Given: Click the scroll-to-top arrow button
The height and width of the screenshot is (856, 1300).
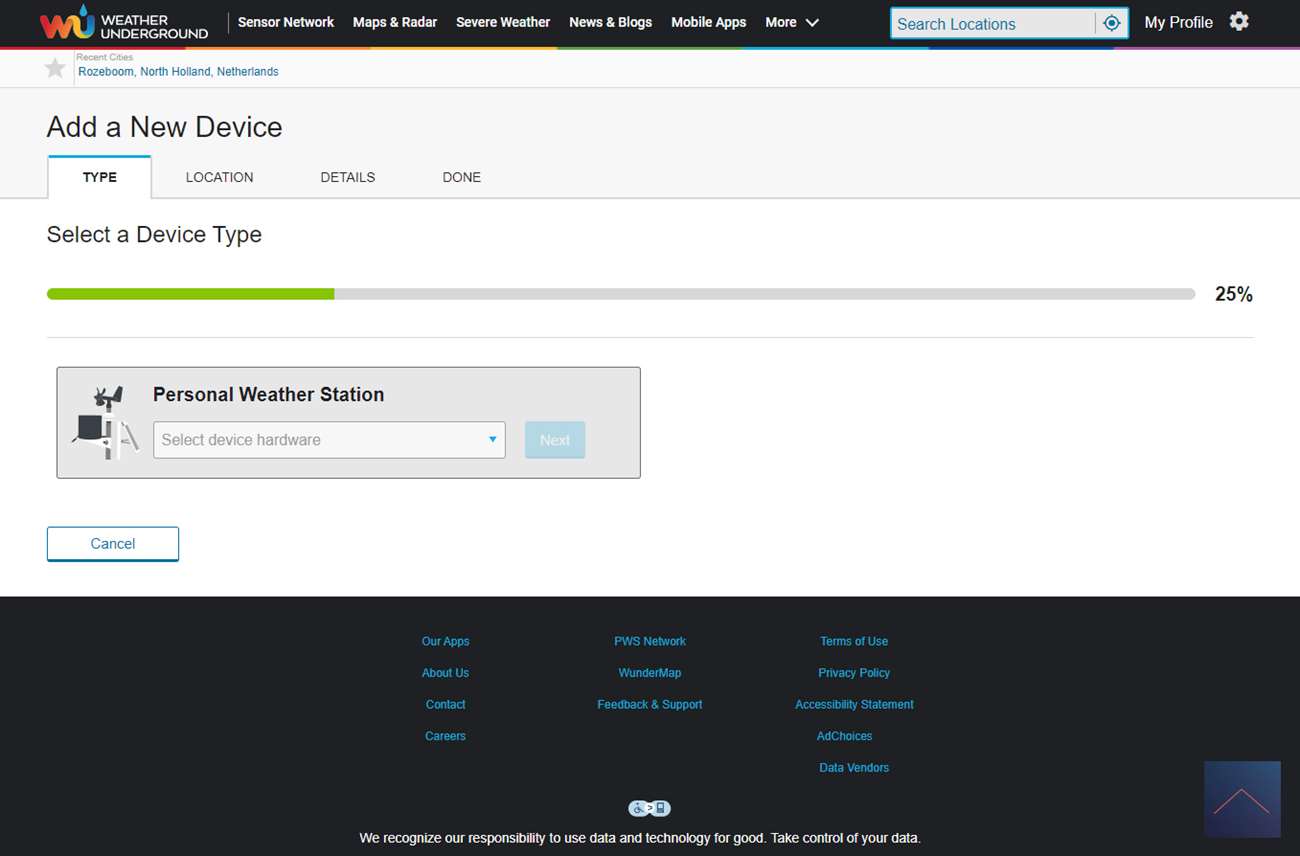Looking at the screenshot, I should 1241,799.
